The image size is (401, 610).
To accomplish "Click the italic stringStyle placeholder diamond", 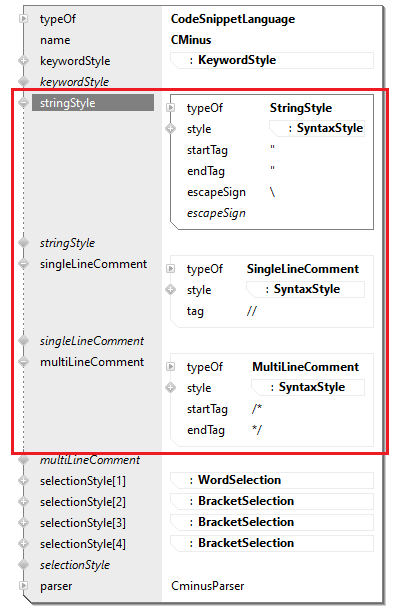I will pyautogui.click(x=24, y=242).
